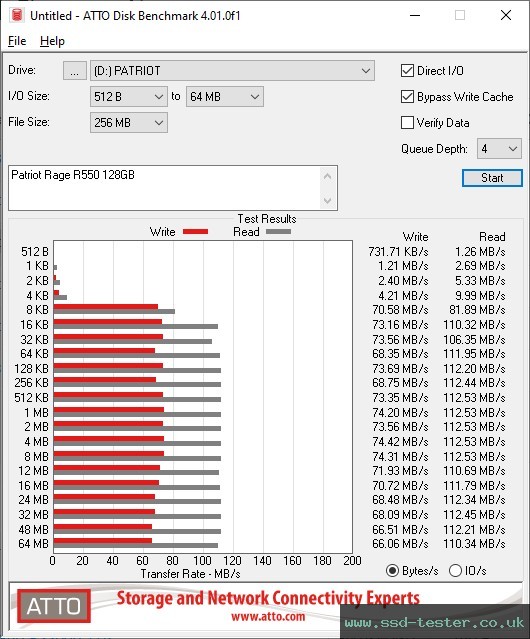Click the 110.34 MB/s read result
Image resolution: width=530 pixels, height=639 pixels.
click(x=474, y=544)
